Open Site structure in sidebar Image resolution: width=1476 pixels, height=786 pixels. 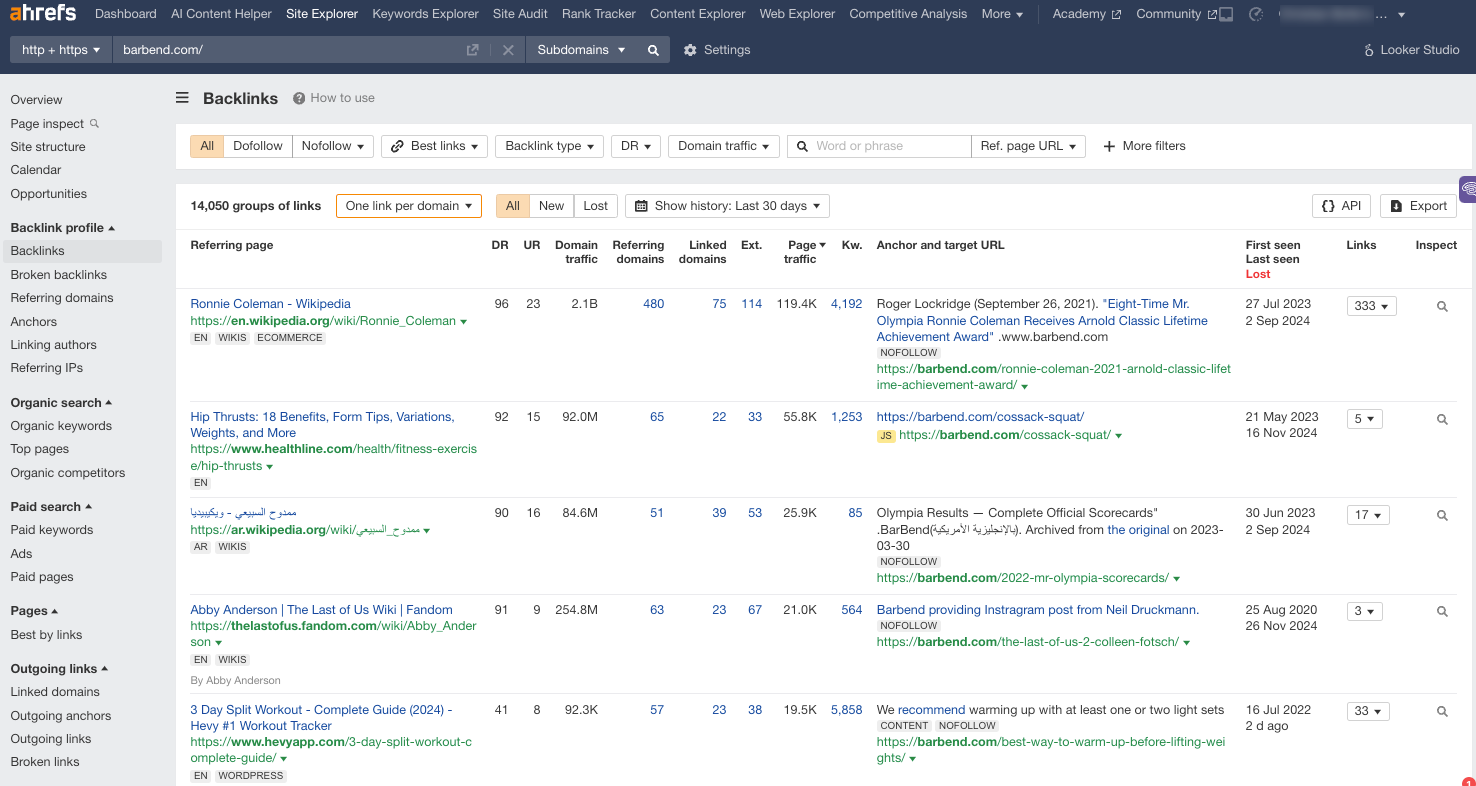[x=48, y=147]
